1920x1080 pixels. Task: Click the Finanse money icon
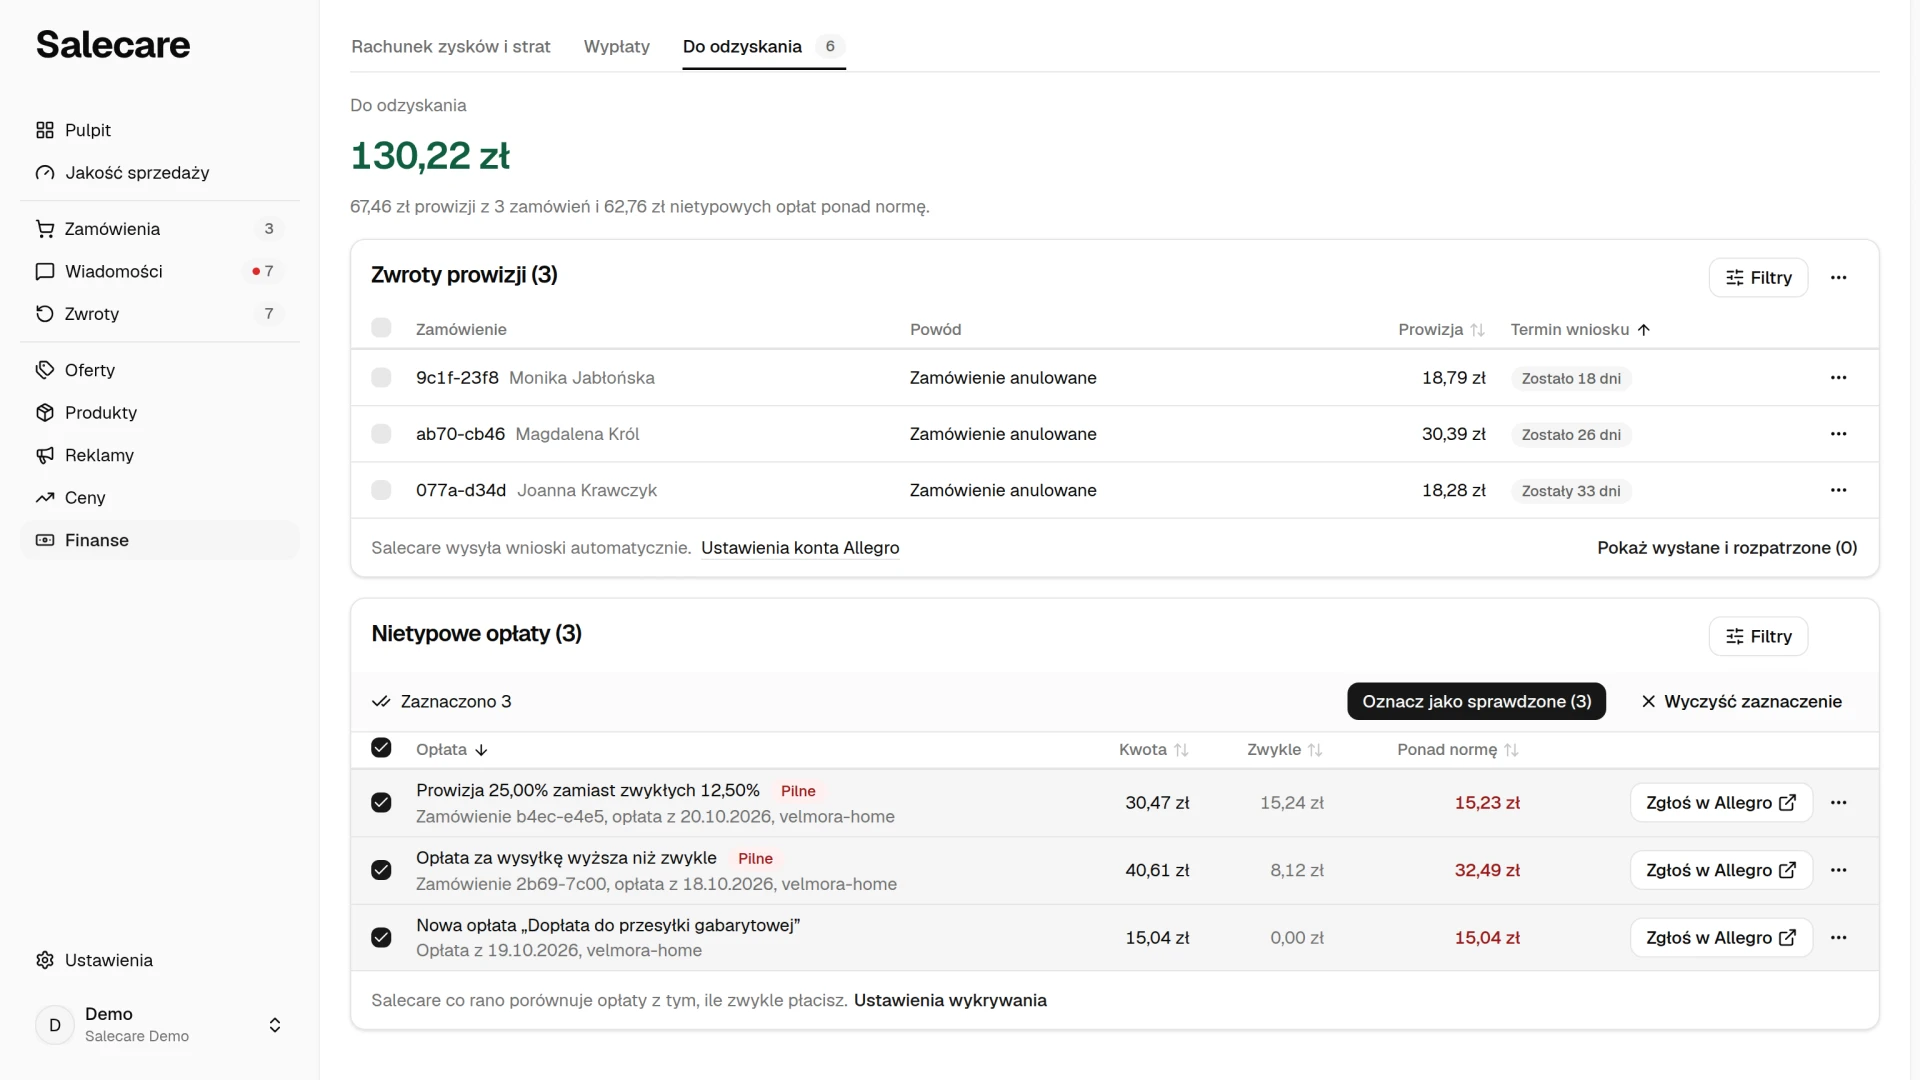(x=45, y=540)
